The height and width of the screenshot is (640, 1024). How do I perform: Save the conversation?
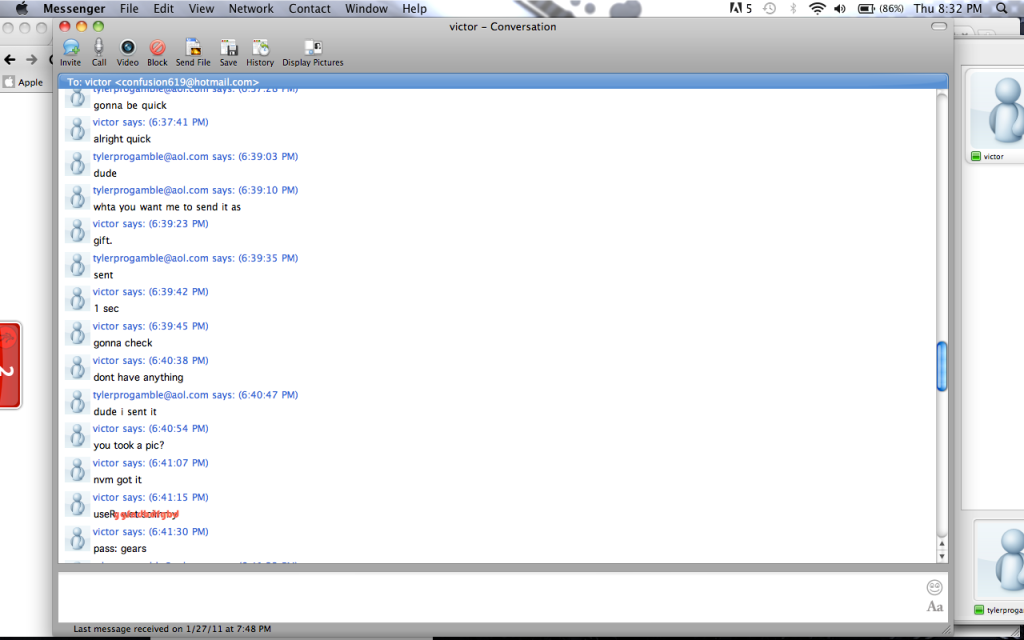pyautogui.click(x=229, y=52)
